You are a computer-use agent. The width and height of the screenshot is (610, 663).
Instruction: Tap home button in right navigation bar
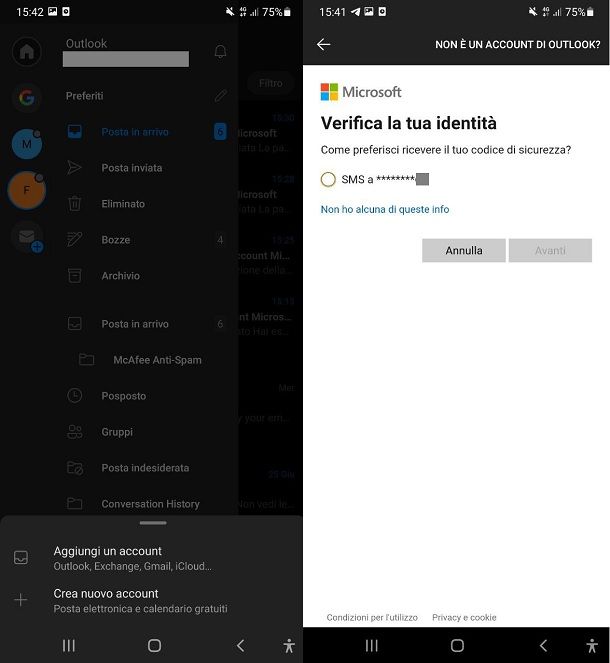(457, 645)
